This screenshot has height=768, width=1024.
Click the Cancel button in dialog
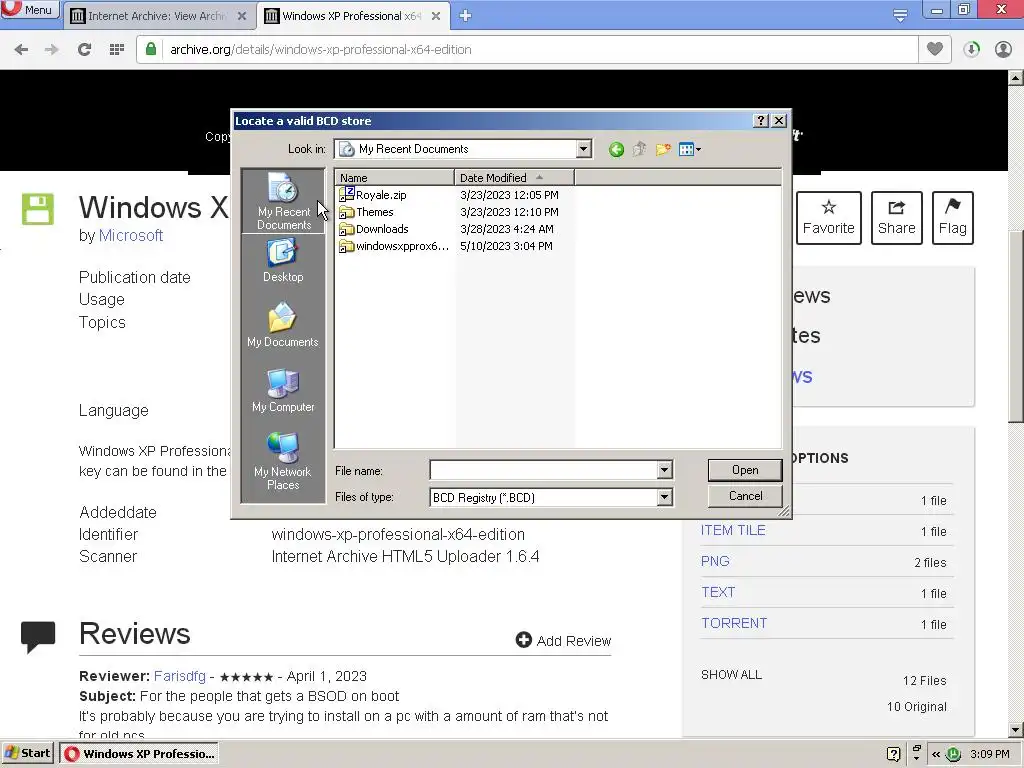click(745, 496)
